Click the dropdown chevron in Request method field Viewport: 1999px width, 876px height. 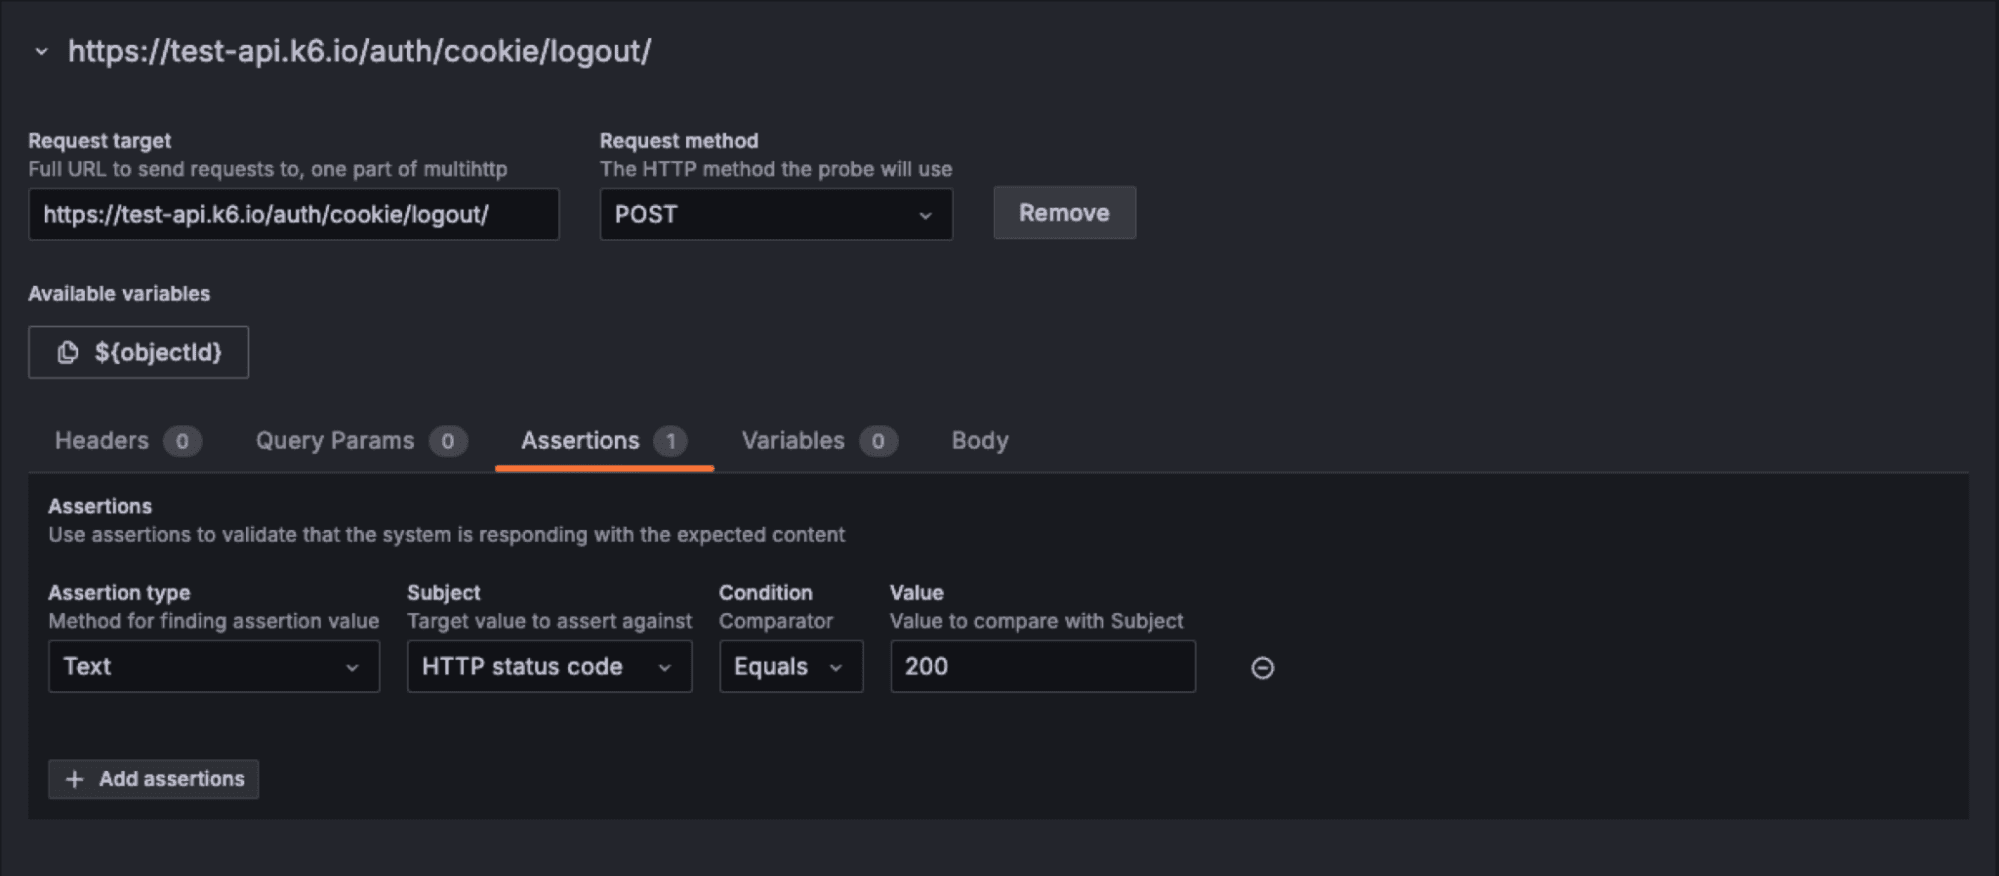(x=926, y=214)
